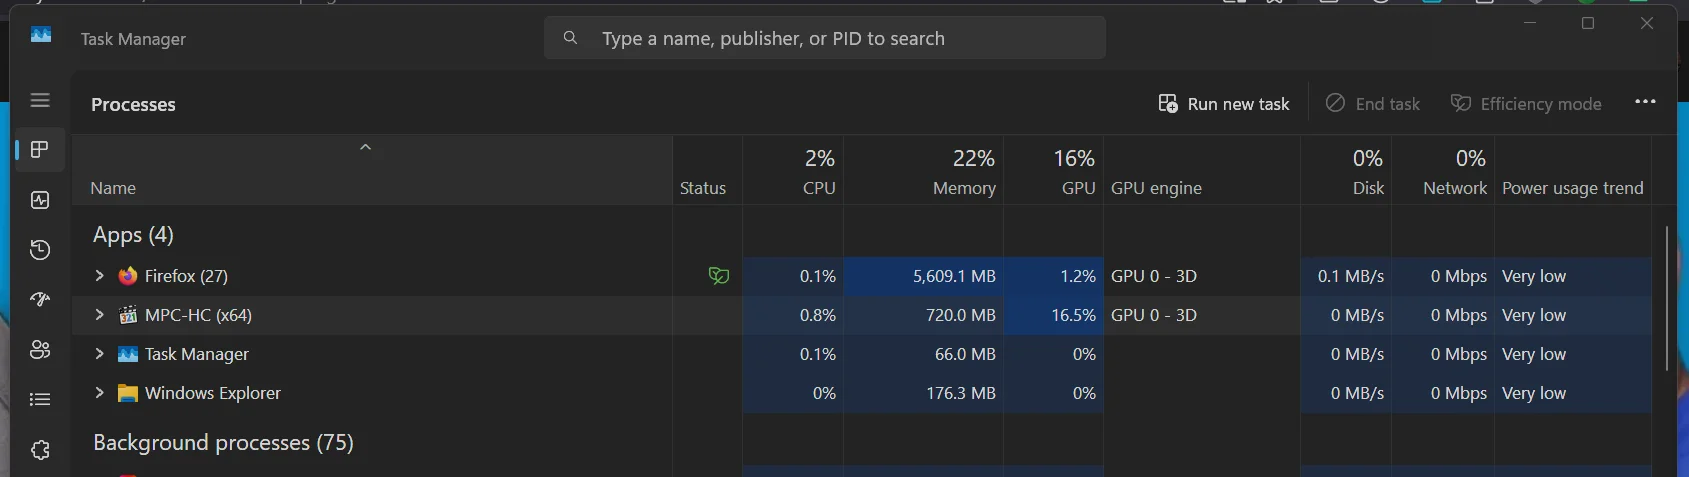Expand the Windows Explorer process entry
This screenshot has height=477, width=1689.
(x=99, y=393)
